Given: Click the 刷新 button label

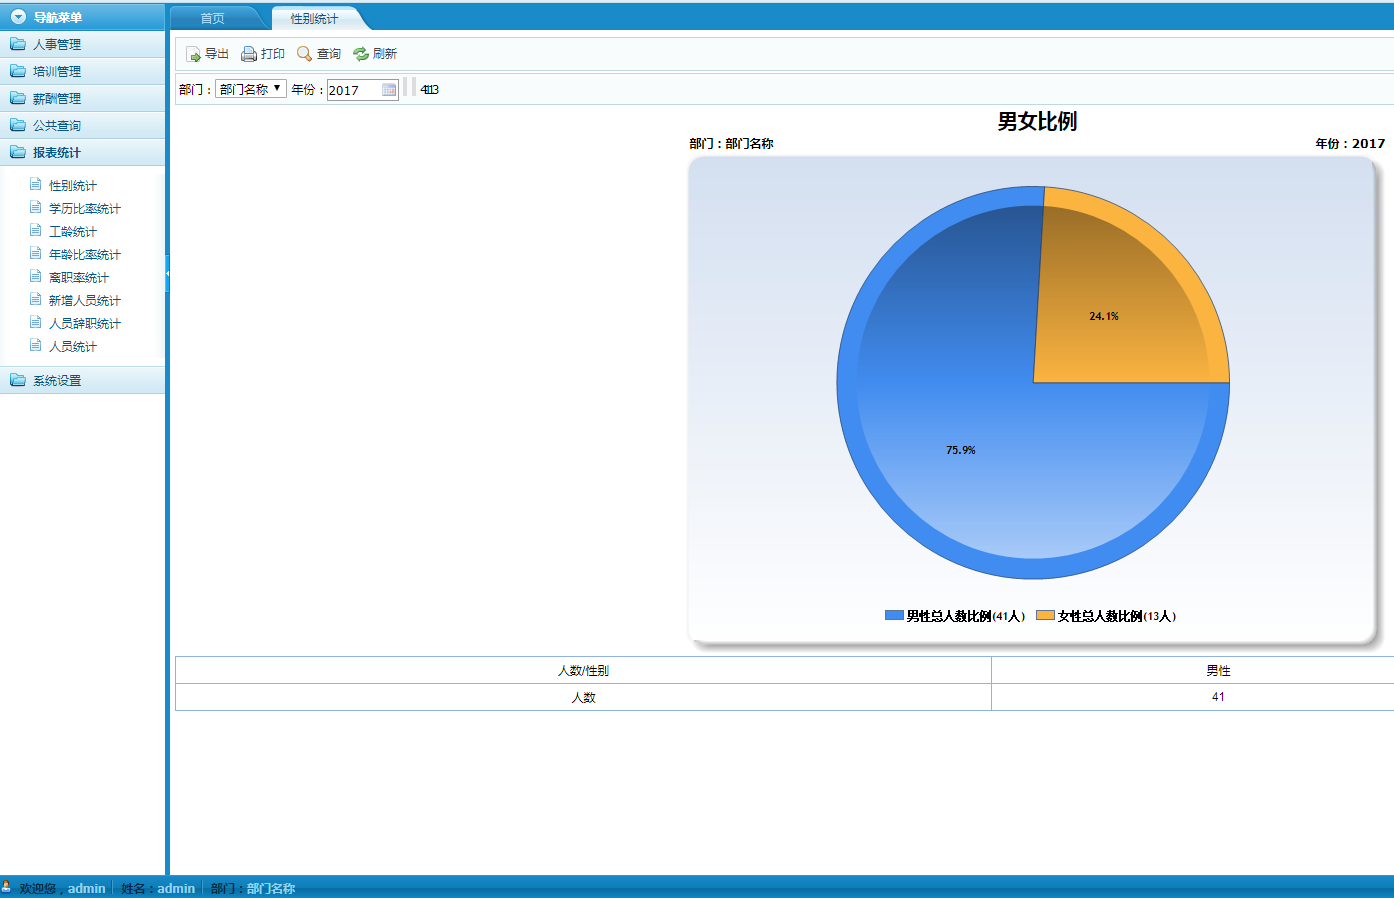Looking at the screenshot, I should [x=385, y=54].
